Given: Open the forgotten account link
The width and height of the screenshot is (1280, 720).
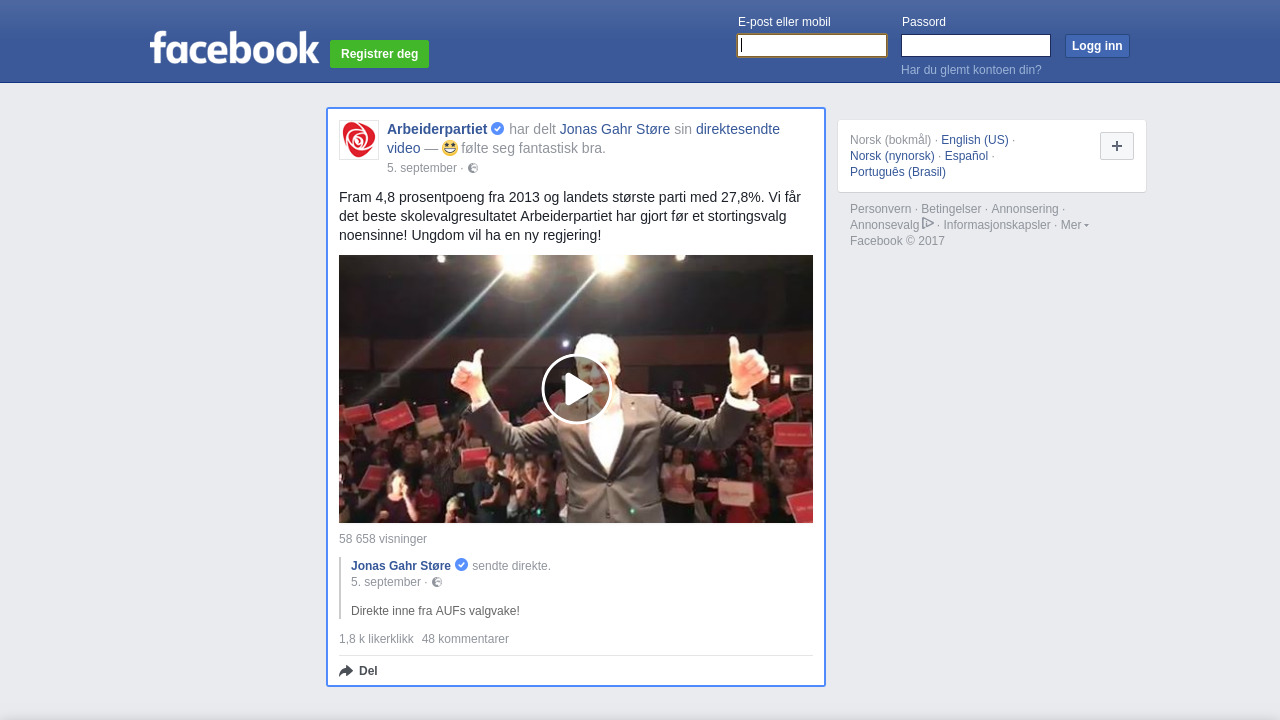Looking at the screenshot, I should coord(971,70).
